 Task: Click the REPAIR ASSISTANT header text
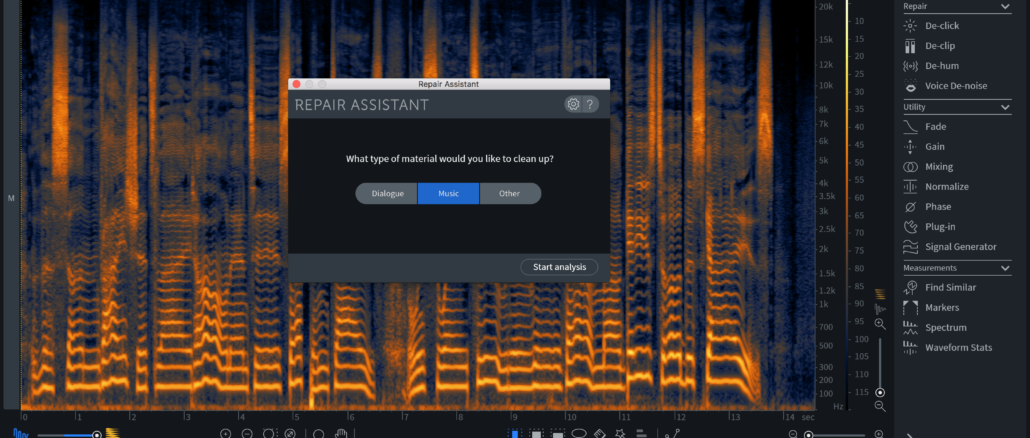pyautogui.click(x=361, y=104)
